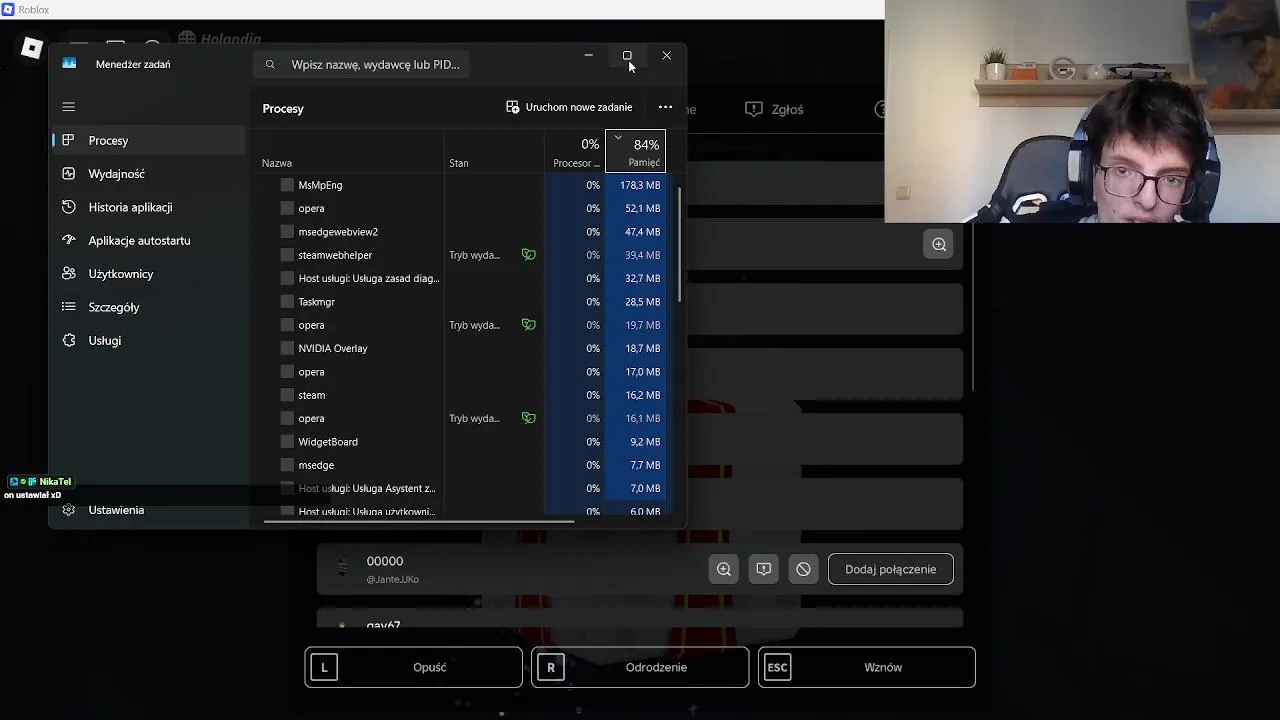Select the msedge process row

(460, 465)
